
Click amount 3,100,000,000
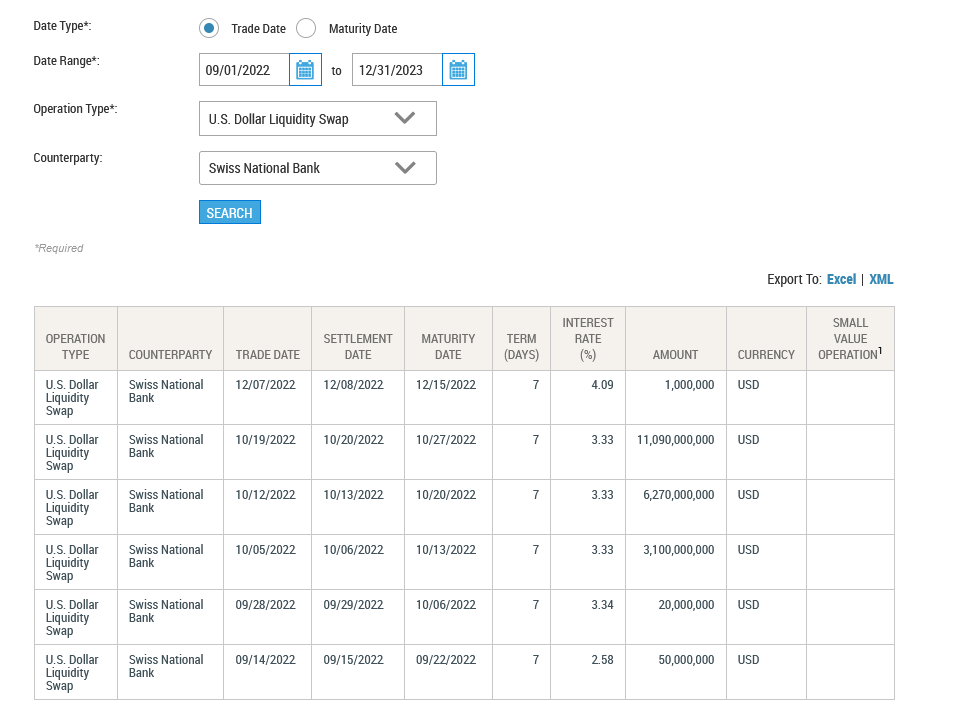[679, 550]
